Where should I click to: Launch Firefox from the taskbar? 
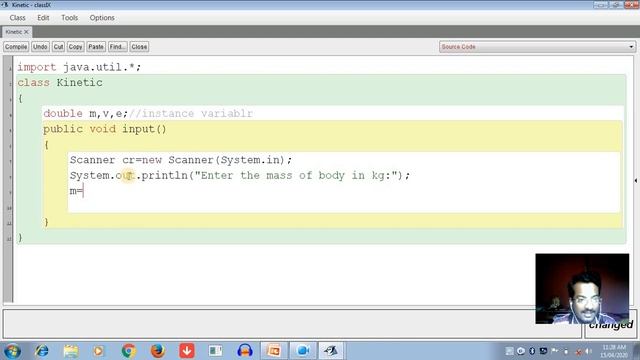click(158, 351)
